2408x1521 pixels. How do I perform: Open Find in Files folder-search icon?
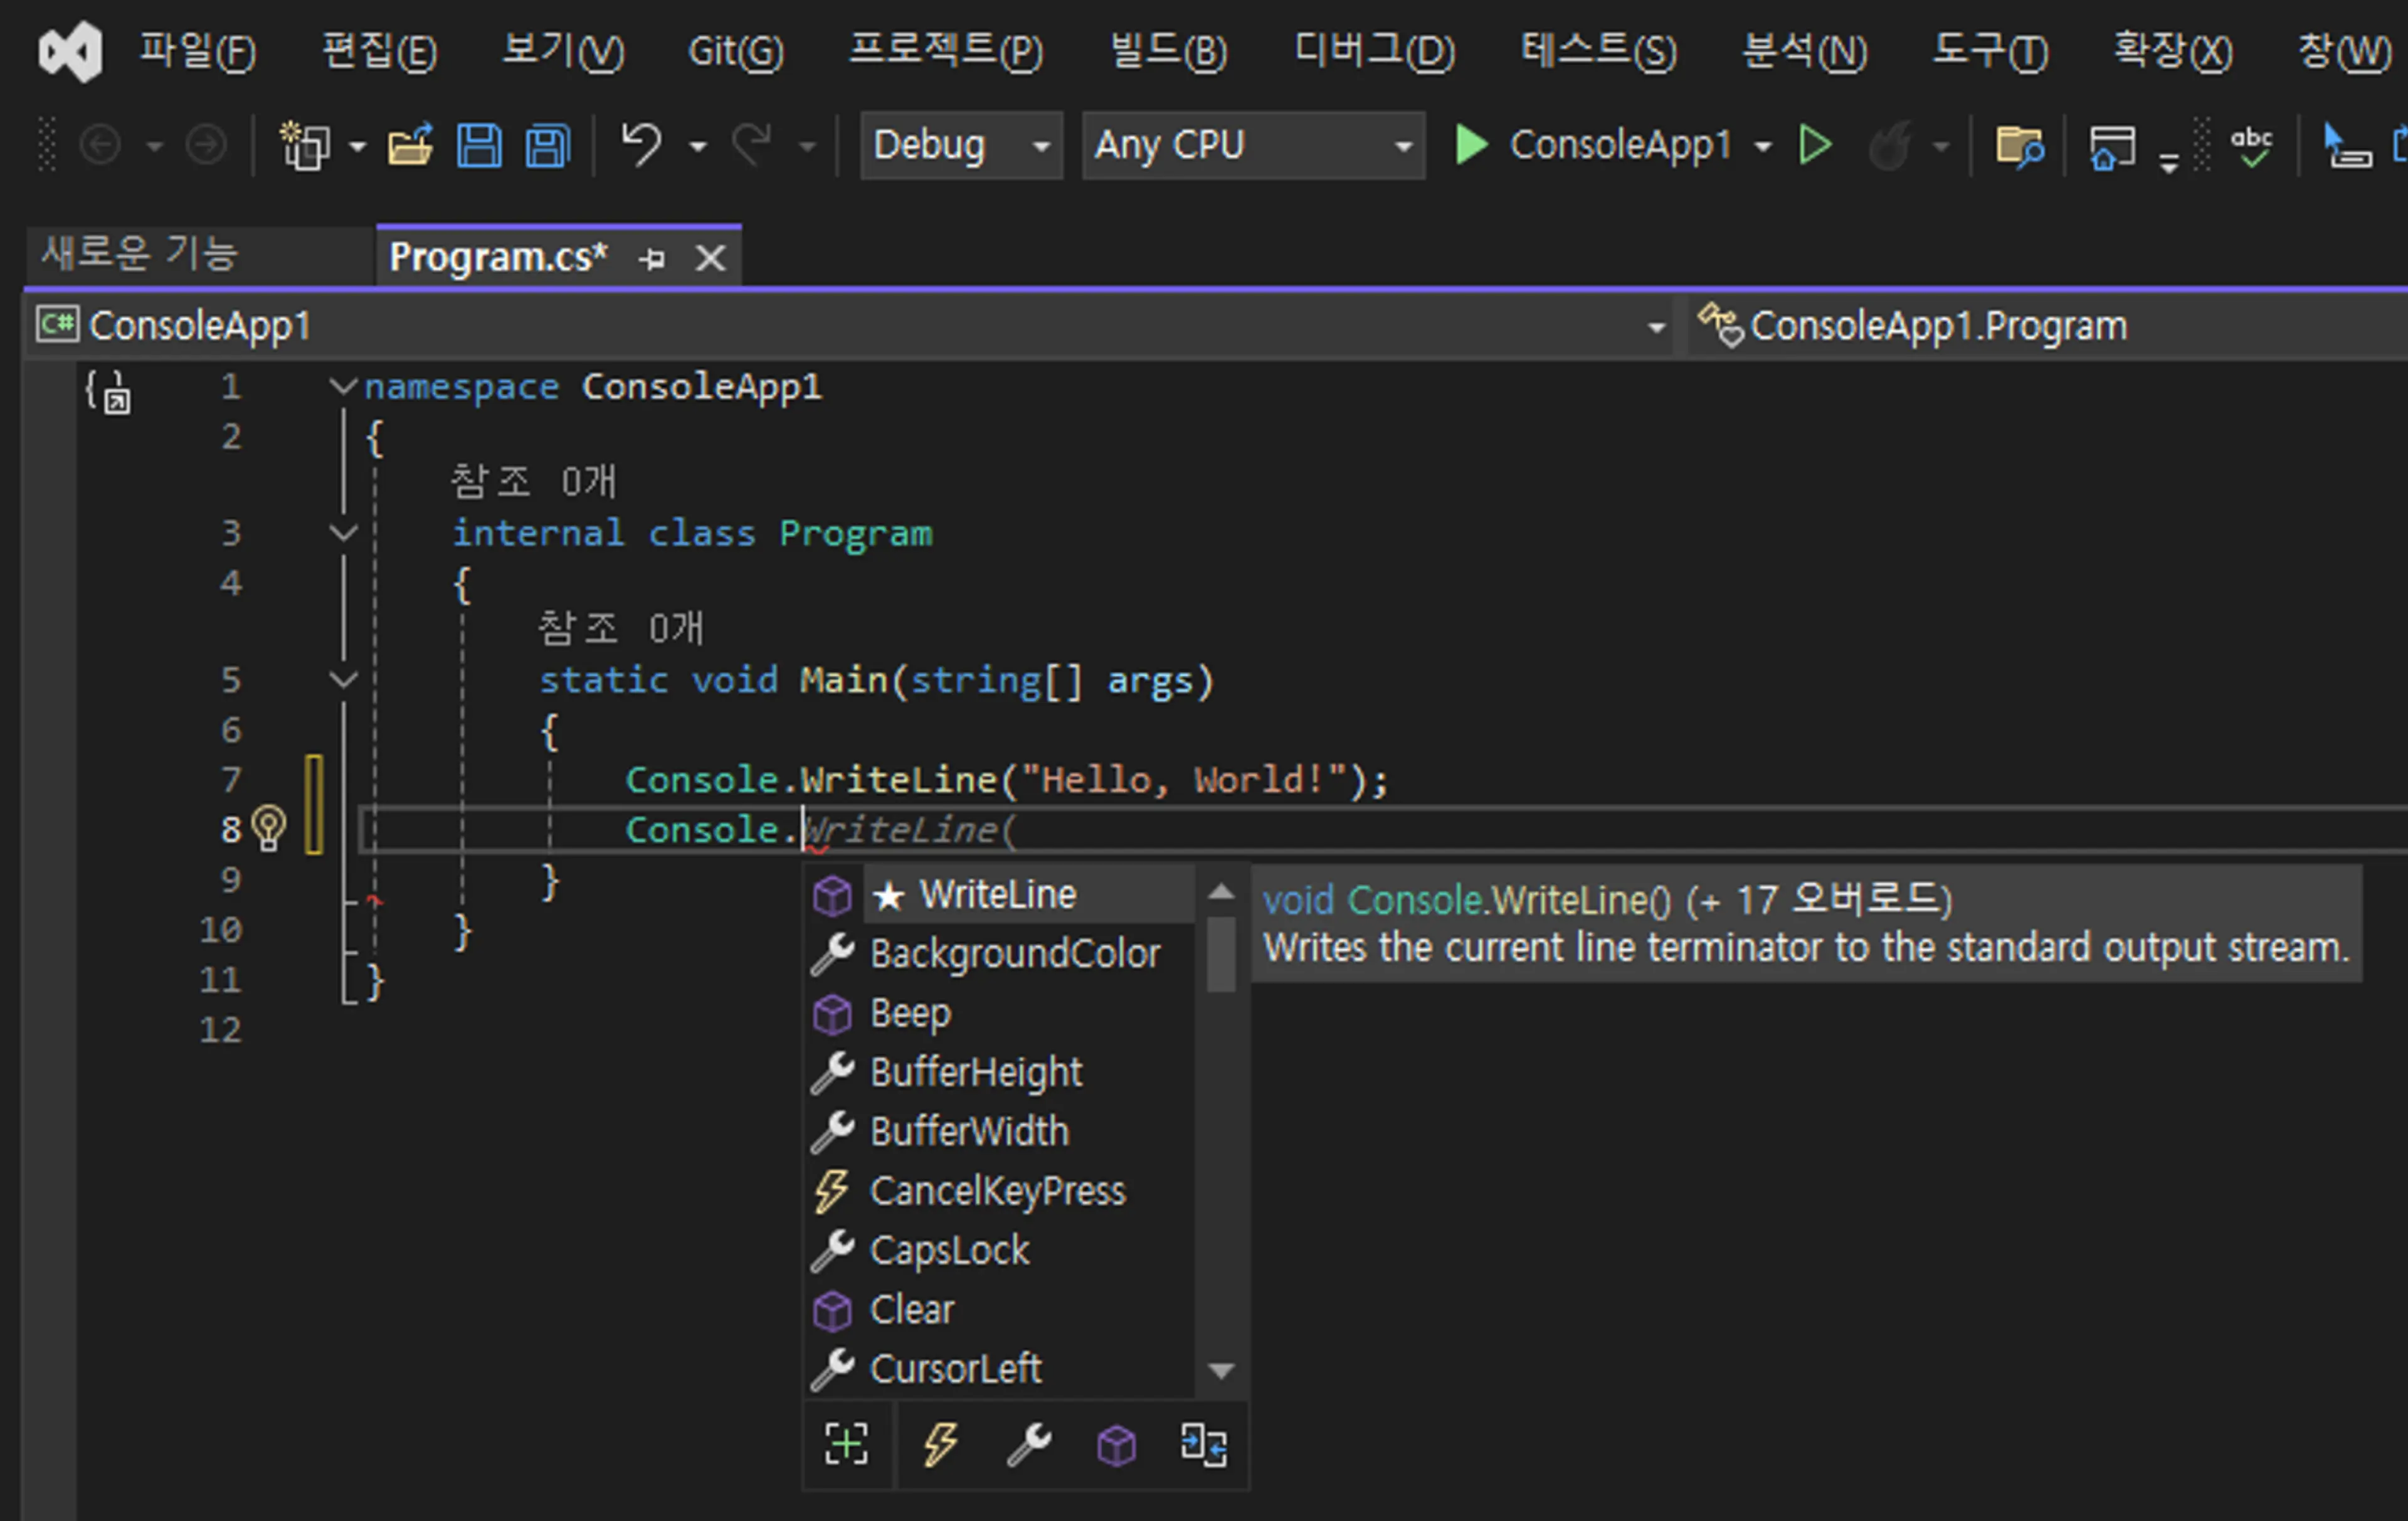point(2019,146)
